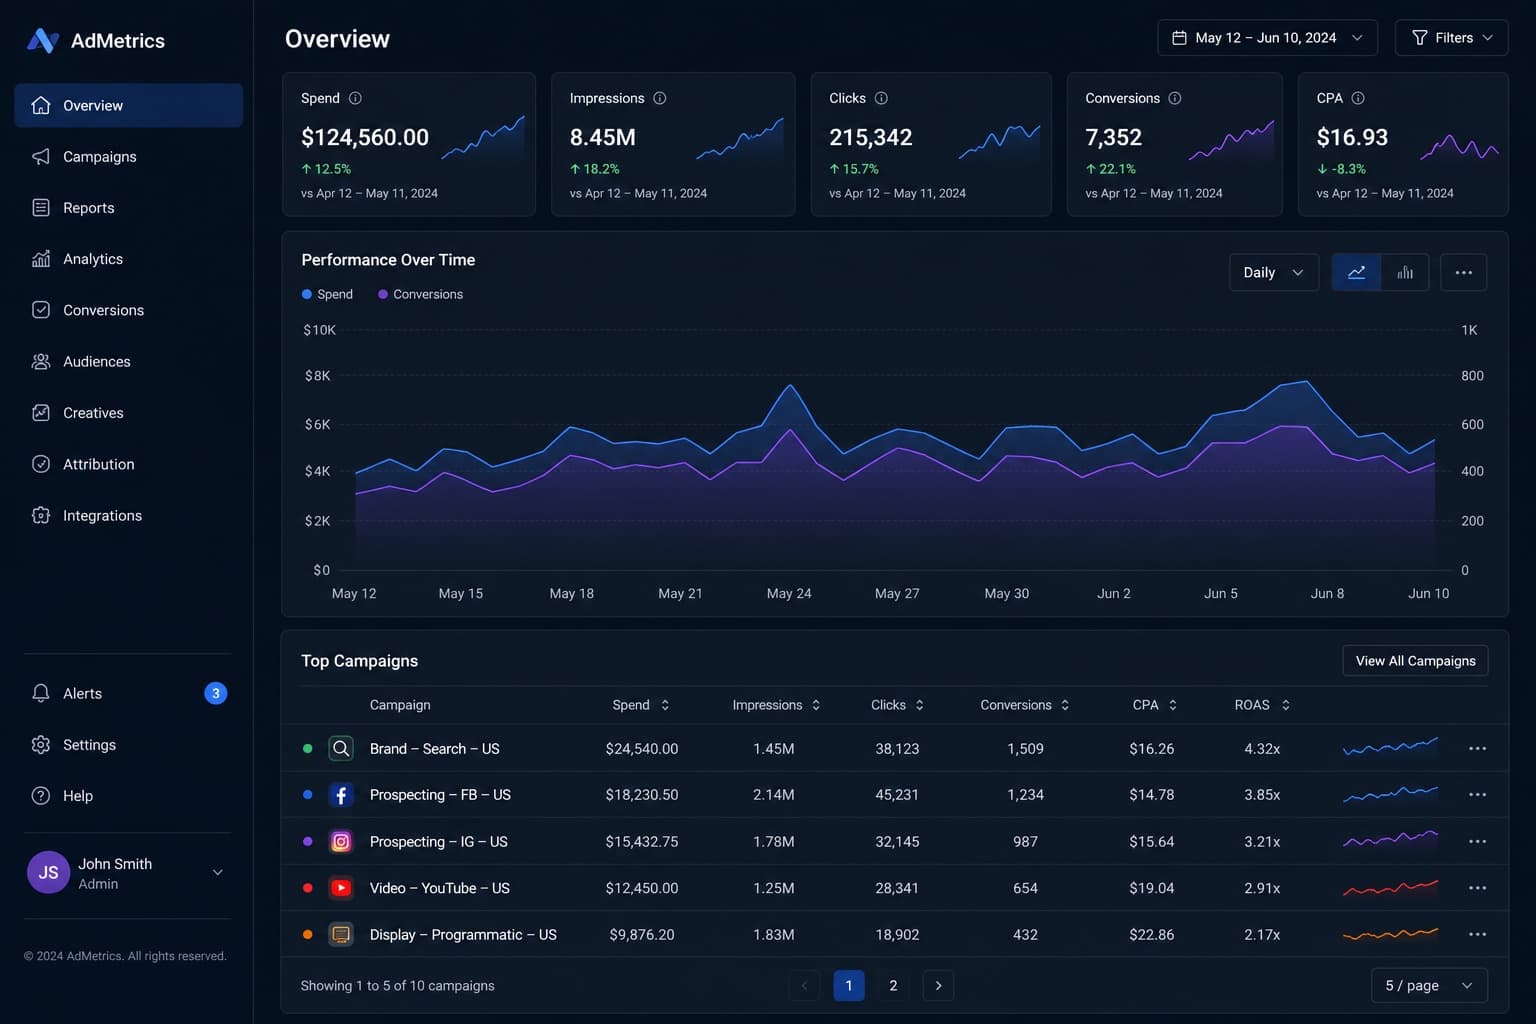Click the Brand – Search – US trend sparkline
The width and height of the screenshot is (1536, 1024).
coord(1390,746)
